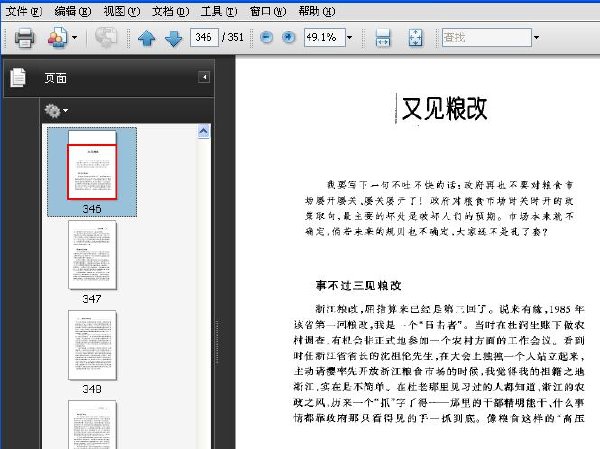
Task: Open the 窗口 (Window) menu
Action: [268, 11]
